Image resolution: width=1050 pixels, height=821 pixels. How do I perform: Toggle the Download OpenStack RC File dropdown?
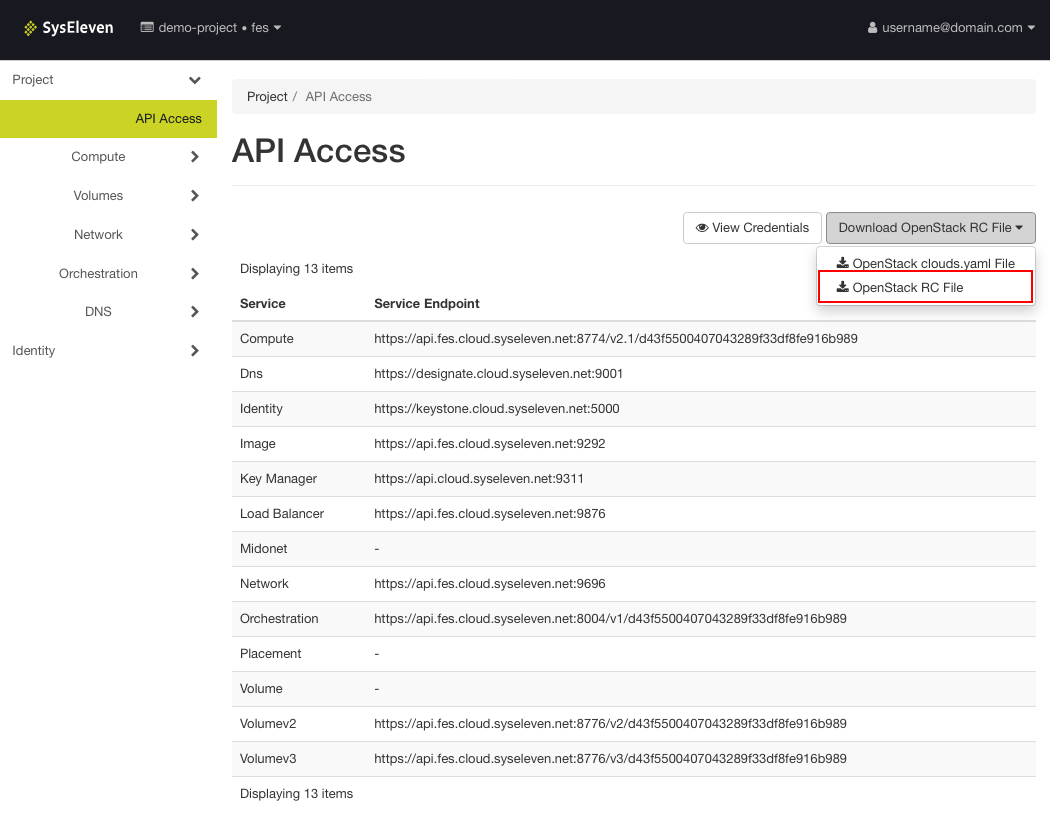point(930,228)
